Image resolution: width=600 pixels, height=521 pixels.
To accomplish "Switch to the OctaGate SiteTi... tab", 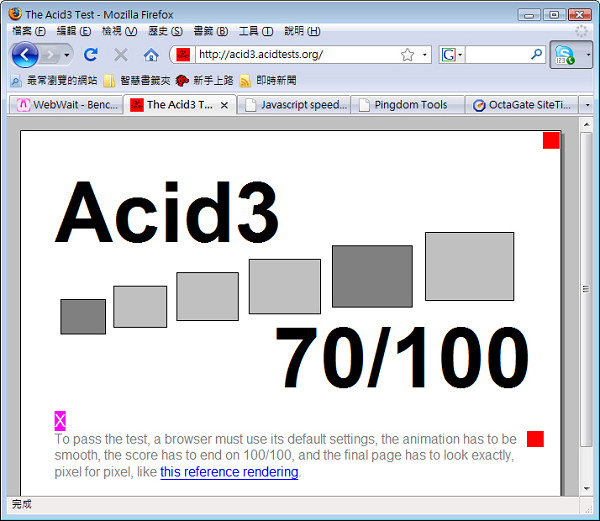I will point(522,105).
